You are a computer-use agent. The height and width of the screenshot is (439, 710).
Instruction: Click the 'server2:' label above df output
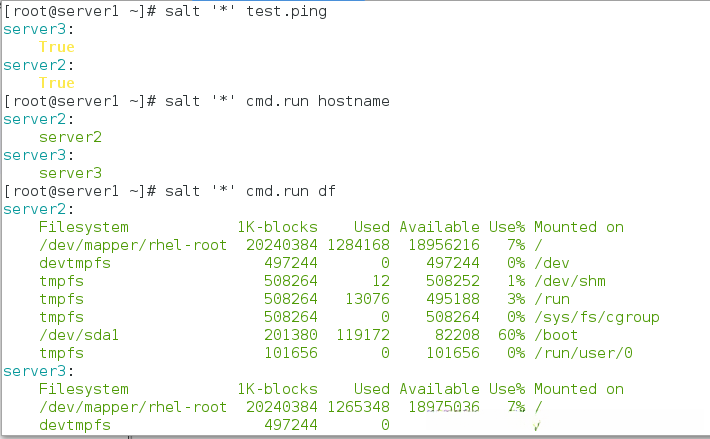click(x=29, y=208)
